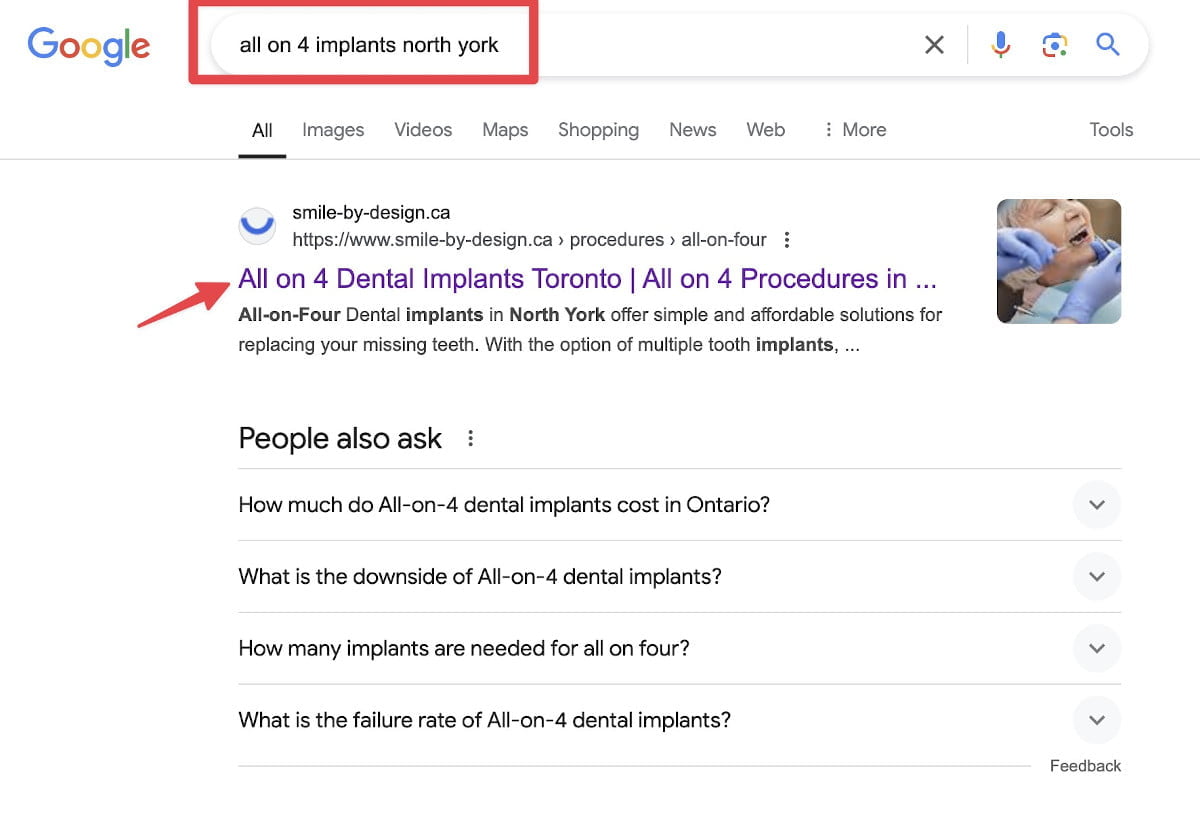1200x825 pixels.
Task: Expand "How much do All-on-4 dental implants cost"
Action: (1096, 505)
